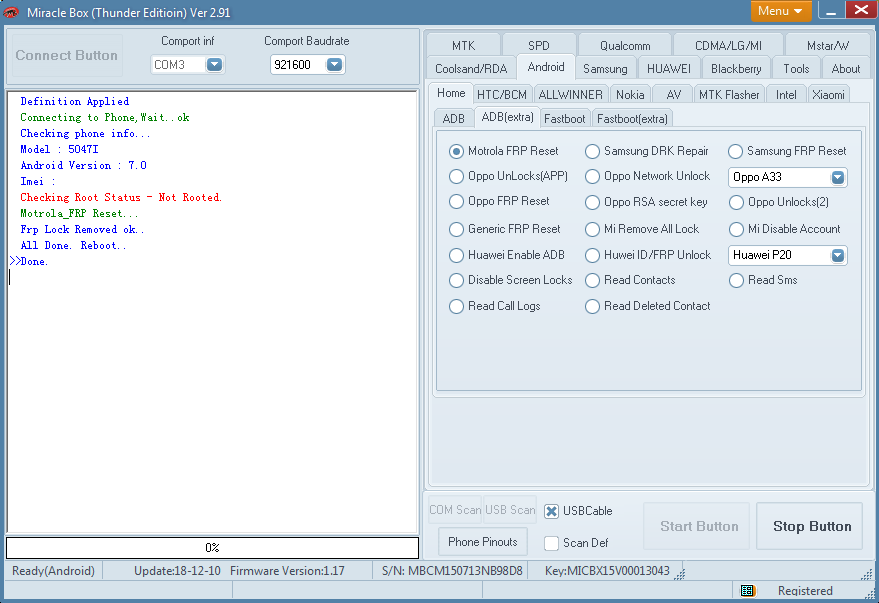879x603 pixels.
Task: Open the About tab
Action: click(x=845, y=69)
